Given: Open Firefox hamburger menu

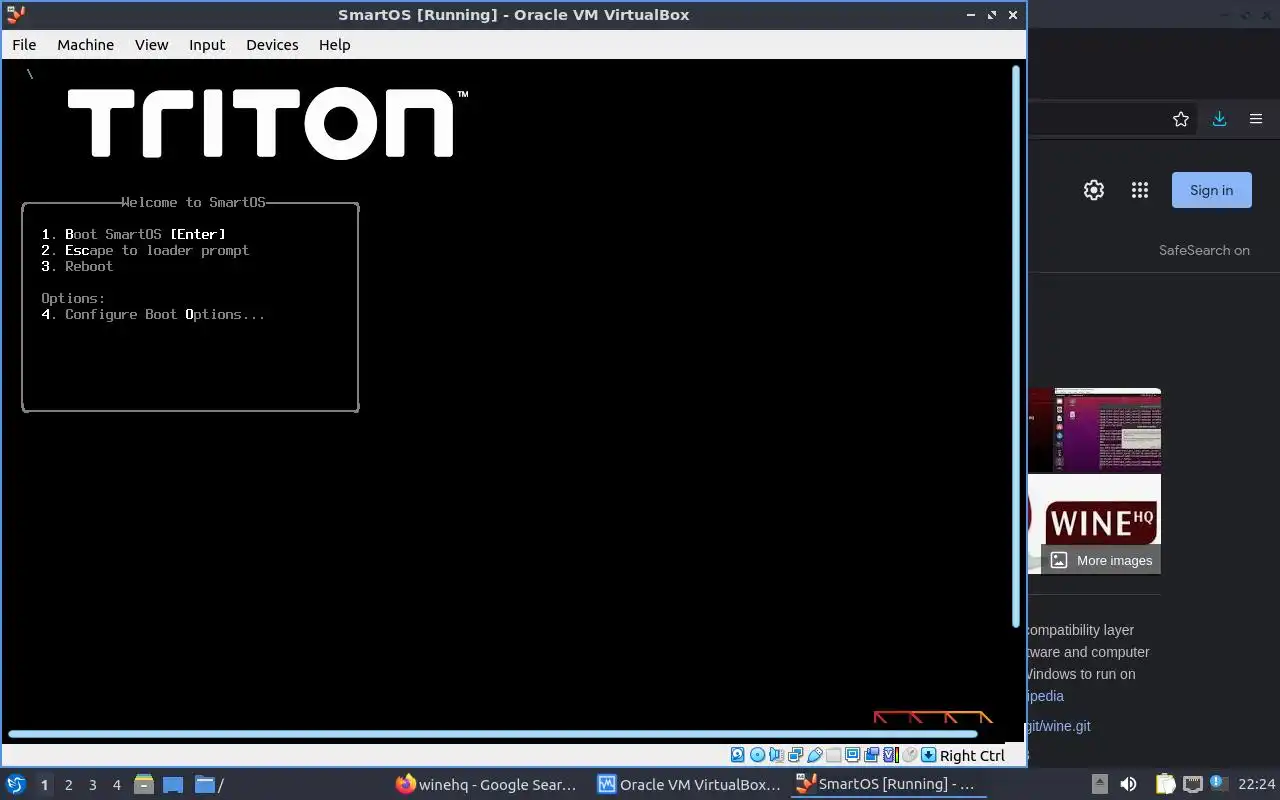Looking at the screenshot, I should click(x=1256, y=119).
